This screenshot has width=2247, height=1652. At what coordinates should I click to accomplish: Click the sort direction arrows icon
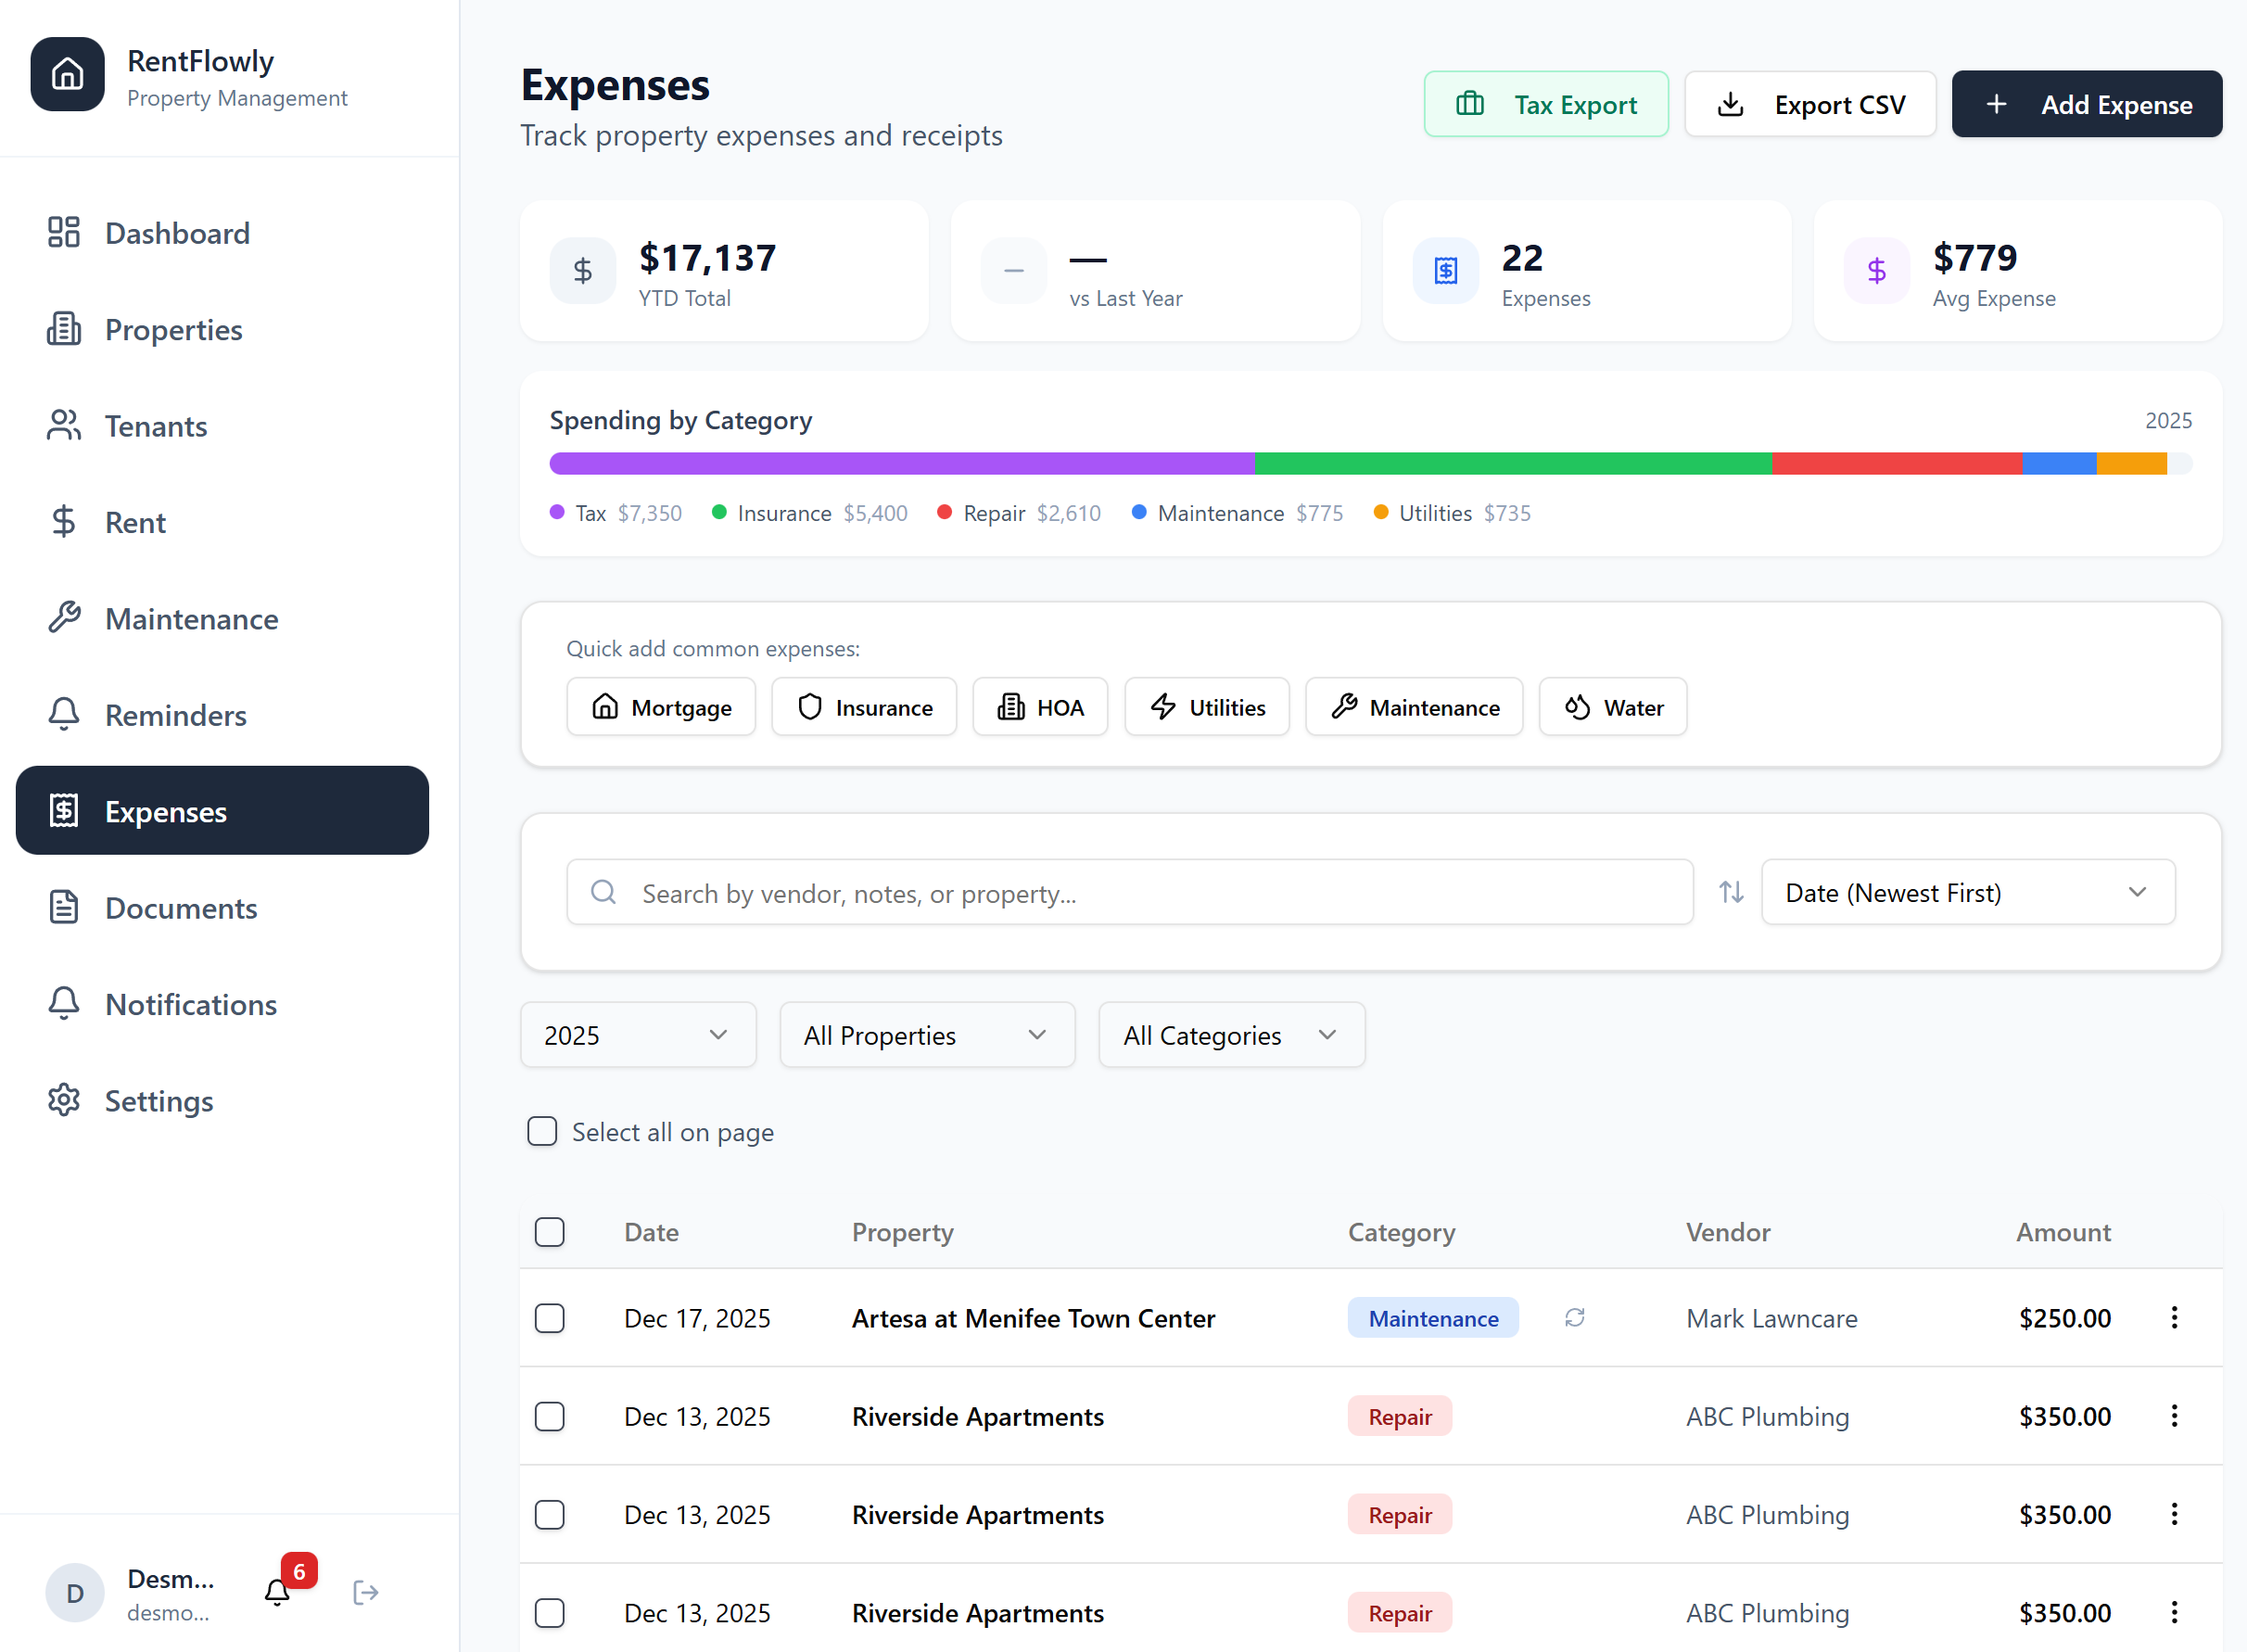(x=1731, y=892)
